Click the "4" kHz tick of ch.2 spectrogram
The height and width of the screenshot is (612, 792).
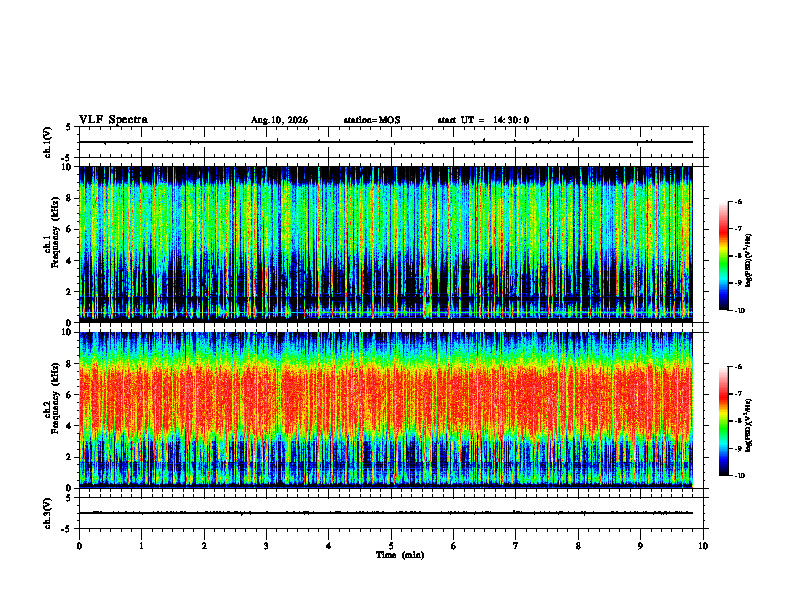tap(70, 426)
